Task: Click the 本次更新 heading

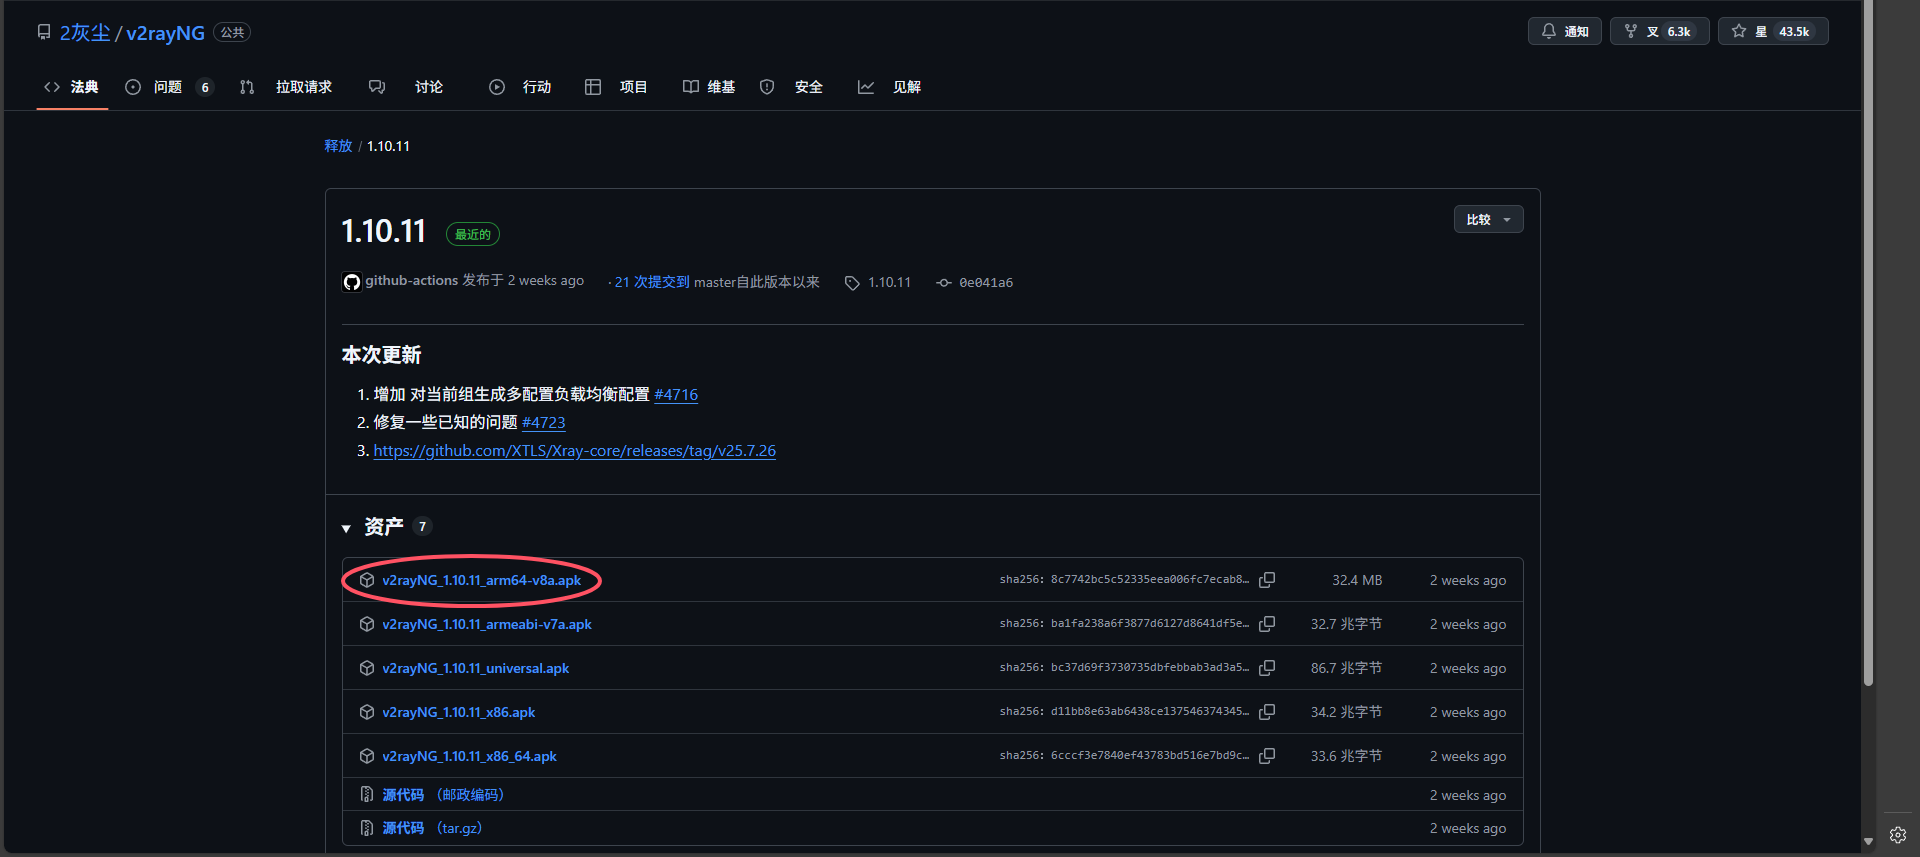Action: point(381,355)
